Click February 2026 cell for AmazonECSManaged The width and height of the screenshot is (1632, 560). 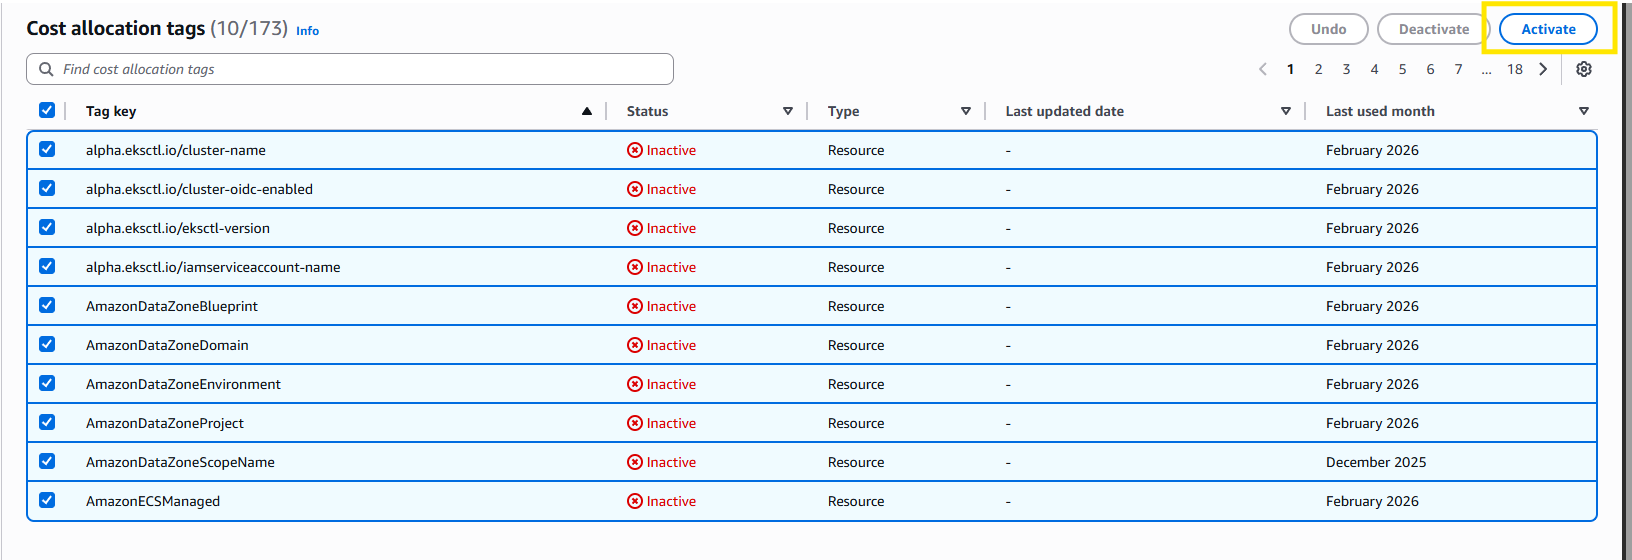tap(1372, 501)
